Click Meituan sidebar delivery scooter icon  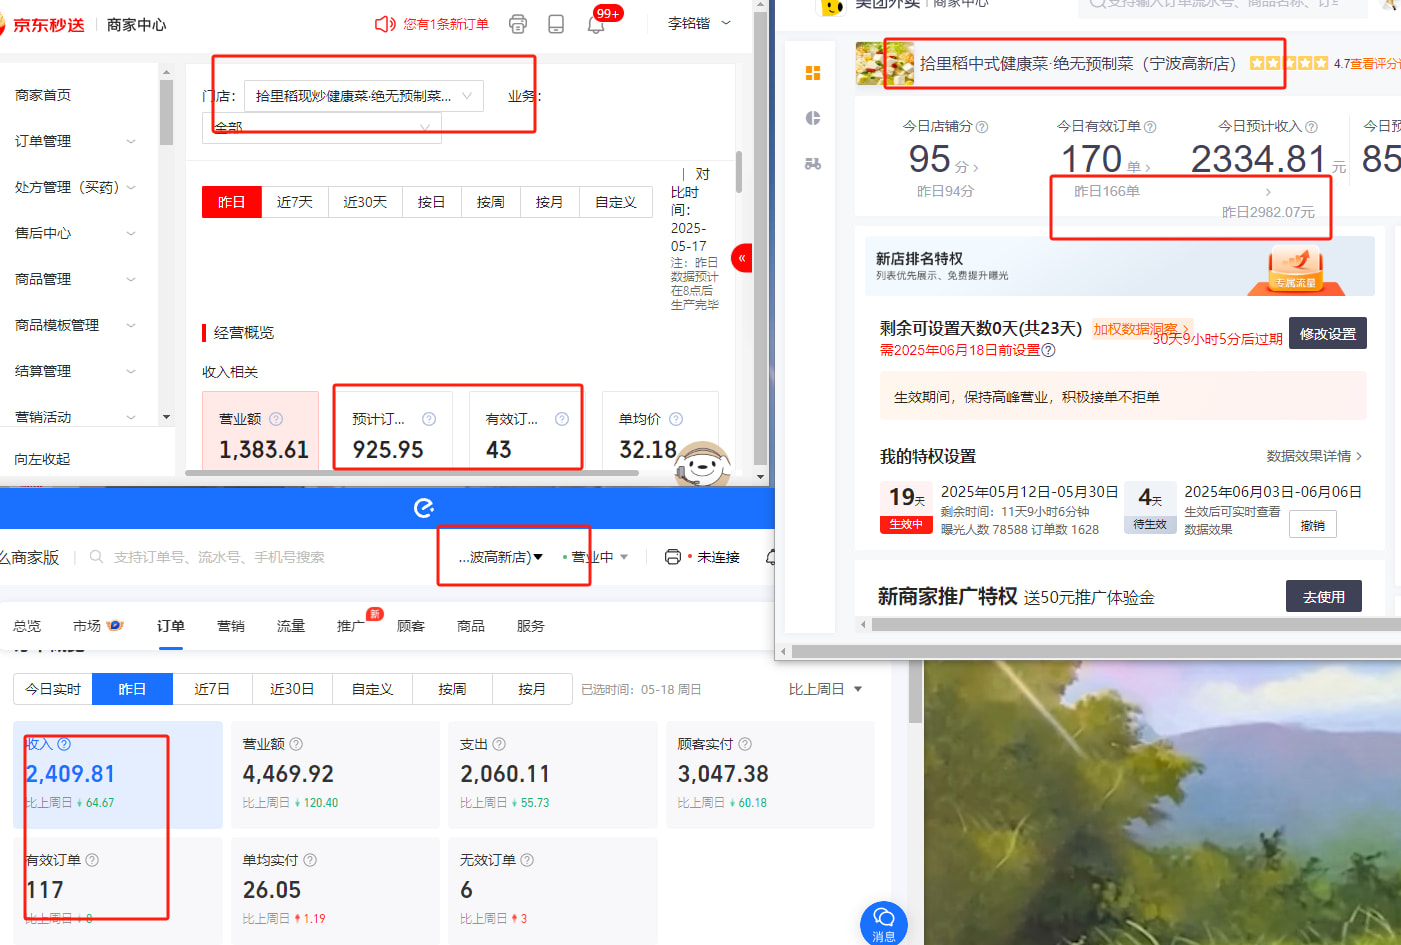click(813, 163)
